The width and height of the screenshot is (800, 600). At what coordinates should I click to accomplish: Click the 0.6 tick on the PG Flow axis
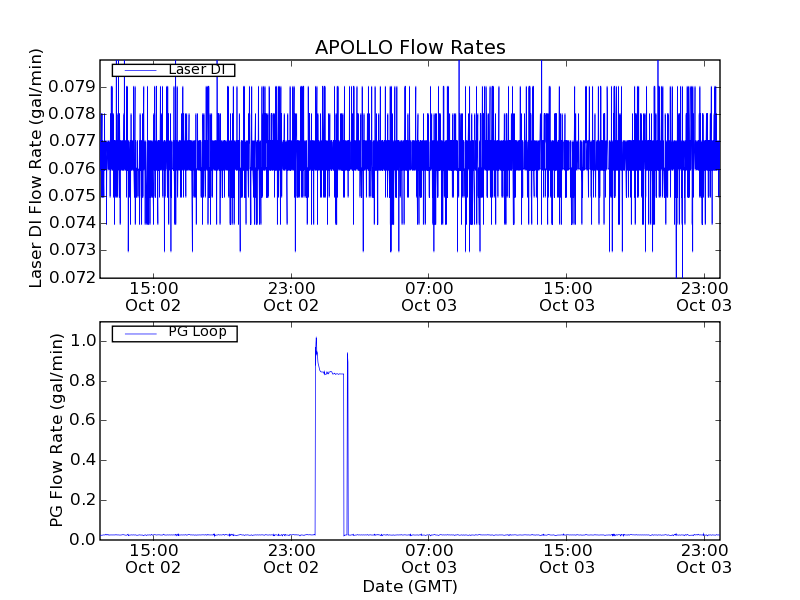83,420
